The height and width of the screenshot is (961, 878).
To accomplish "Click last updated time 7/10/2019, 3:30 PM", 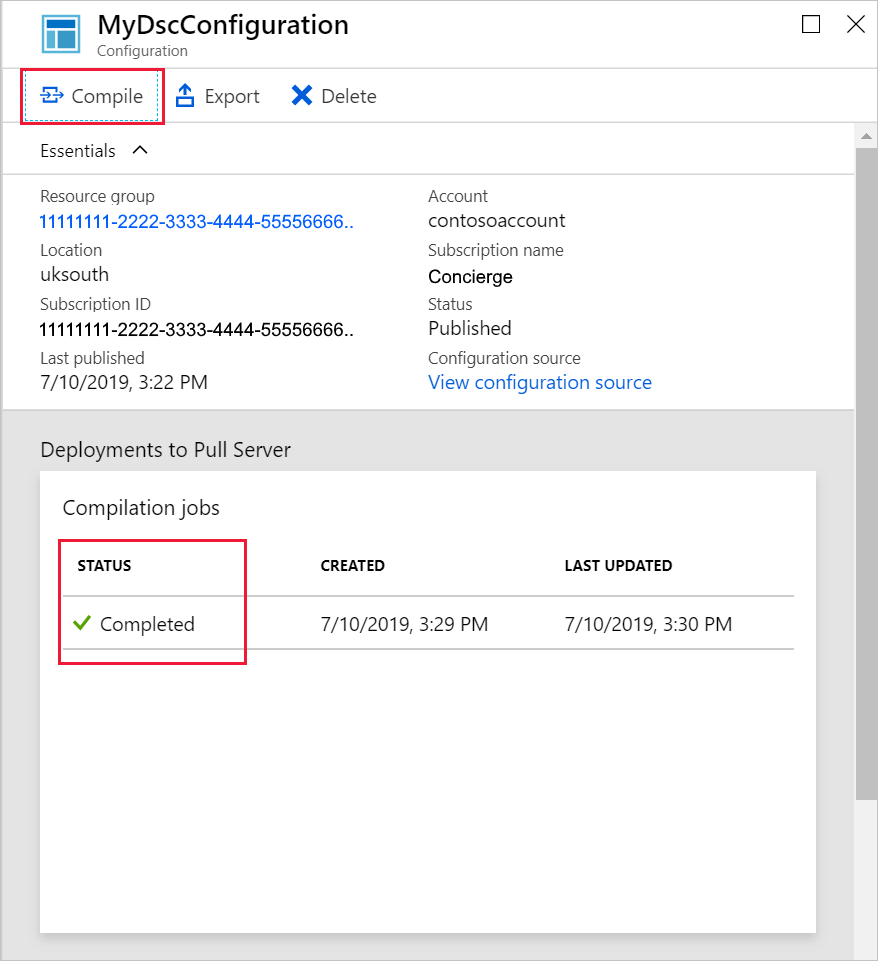I will pyautogui.click(x=648, y=624).
